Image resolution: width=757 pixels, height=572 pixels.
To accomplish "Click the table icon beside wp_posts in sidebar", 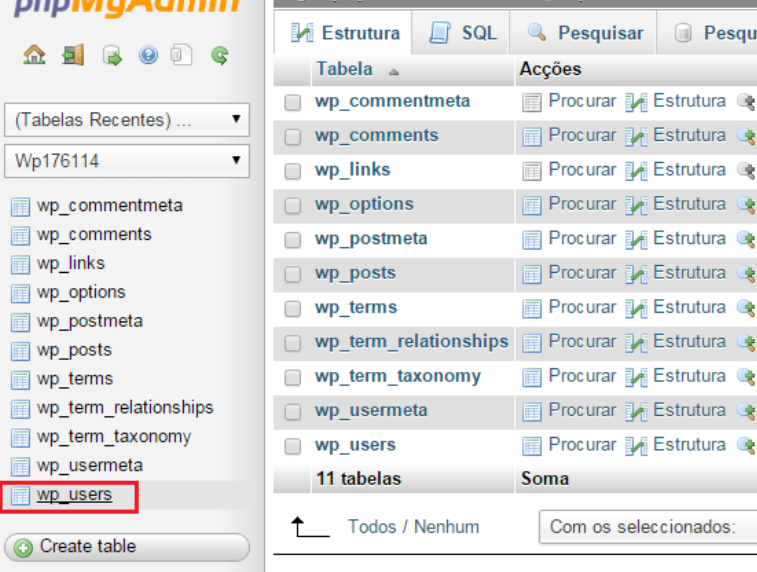I will click(20, 351).
